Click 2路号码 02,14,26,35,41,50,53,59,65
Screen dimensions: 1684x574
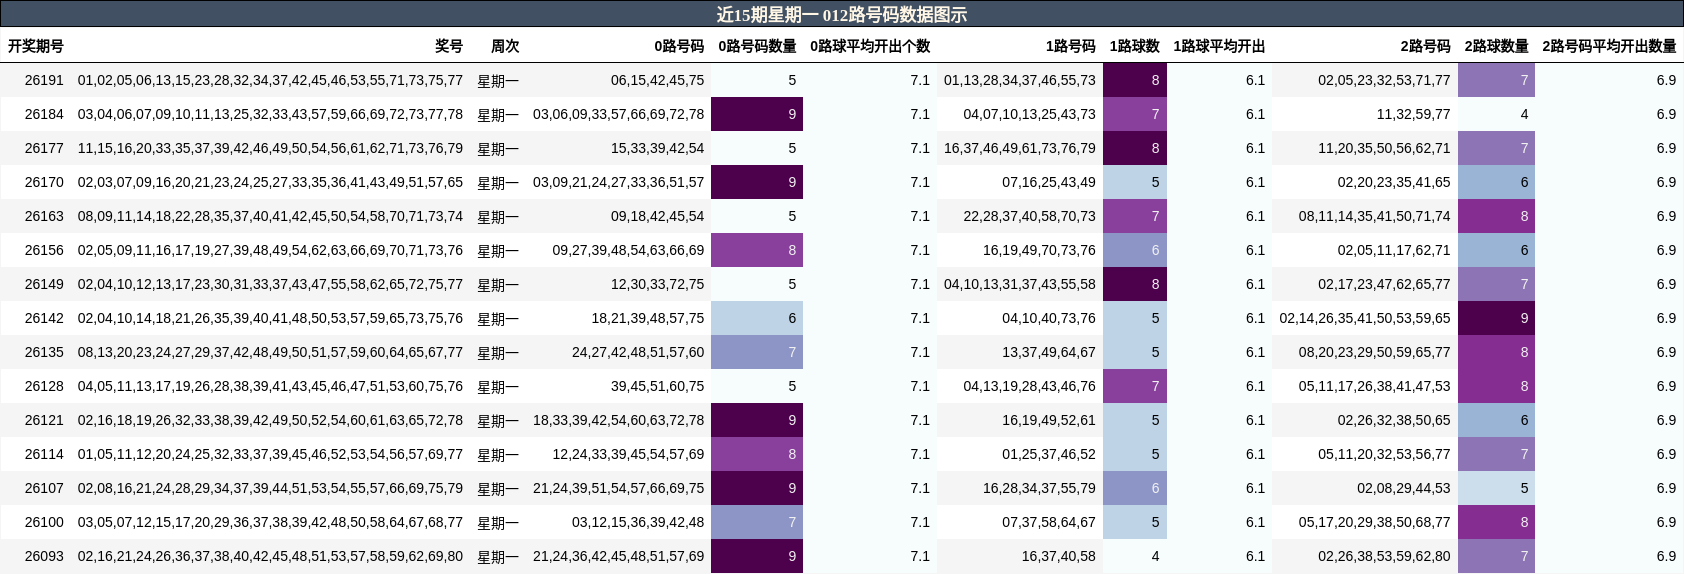coord(1365,318)
